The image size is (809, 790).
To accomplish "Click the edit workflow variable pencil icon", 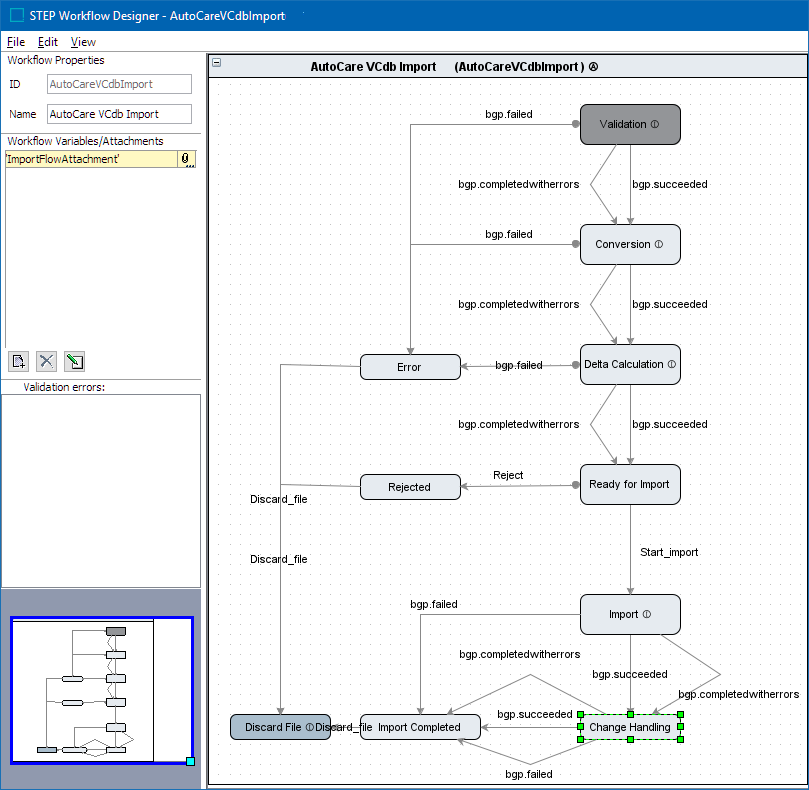I will click(x=74, y=361).
